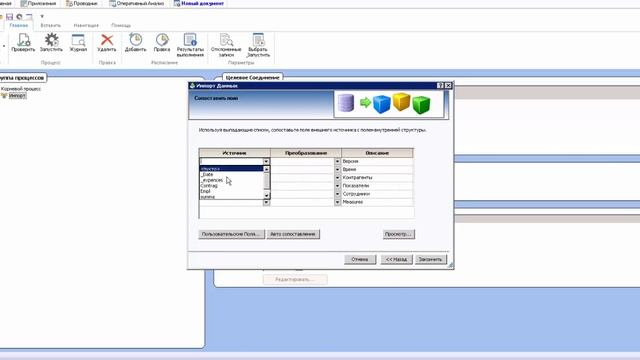Select the Импорт process tree item
This screenshot has width=640, height=360.
17,96
